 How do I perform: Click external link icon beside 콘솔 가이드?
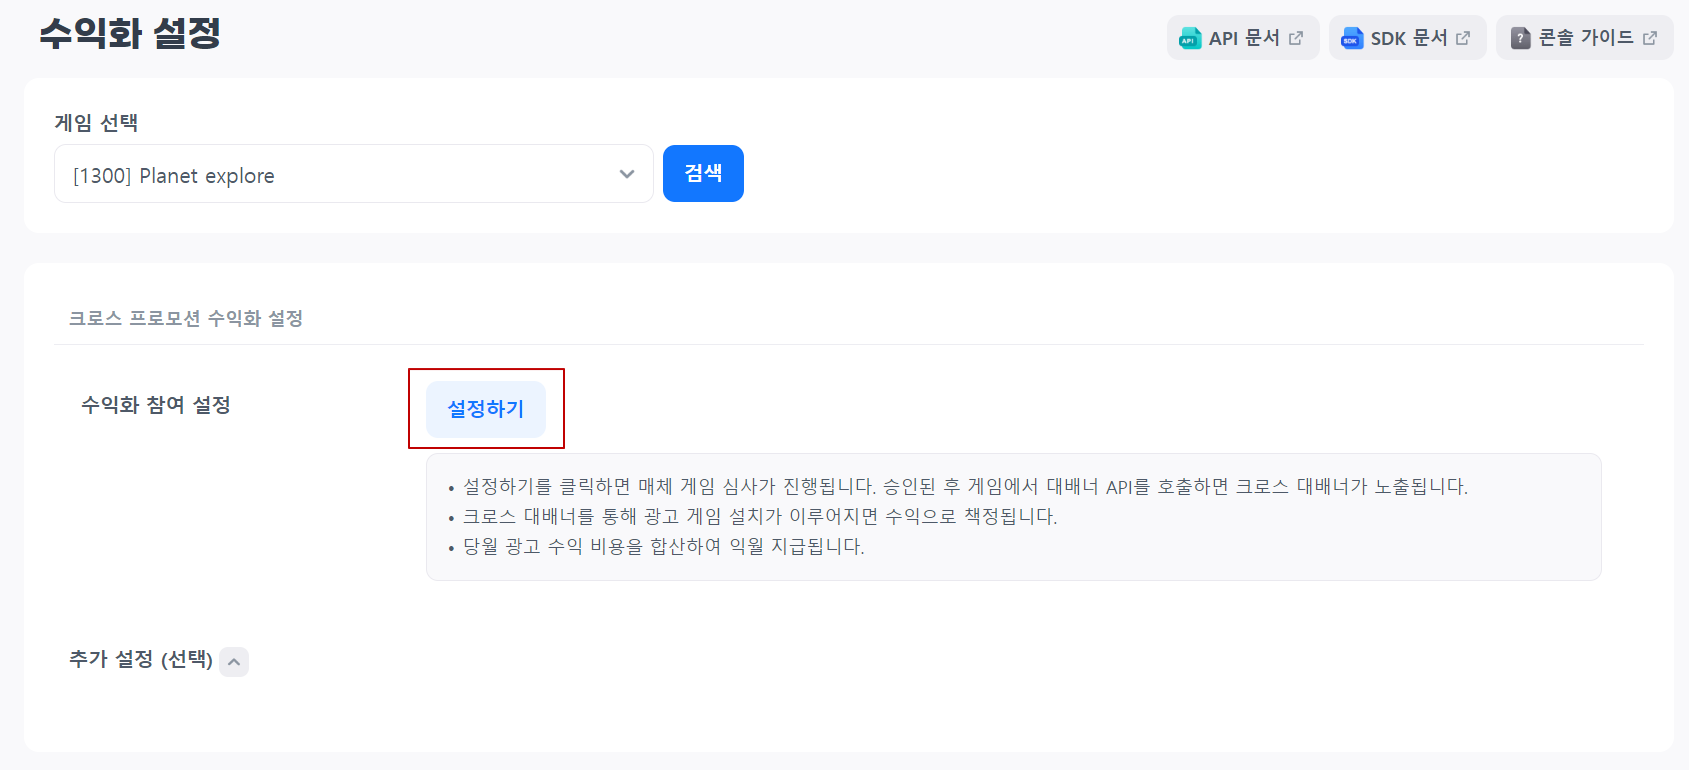pos(1650,38)
